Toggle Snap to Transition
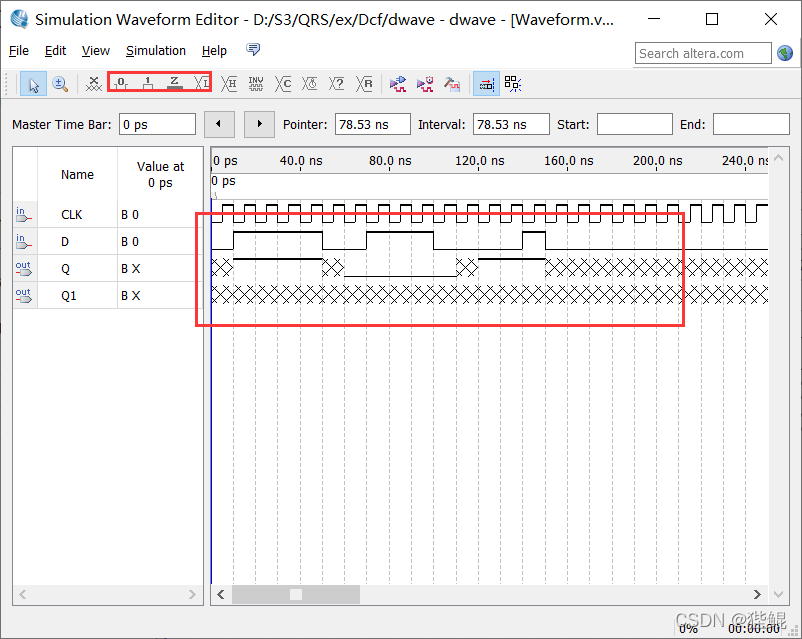Viewport: 802px width, 639px height. click(513, 84)
